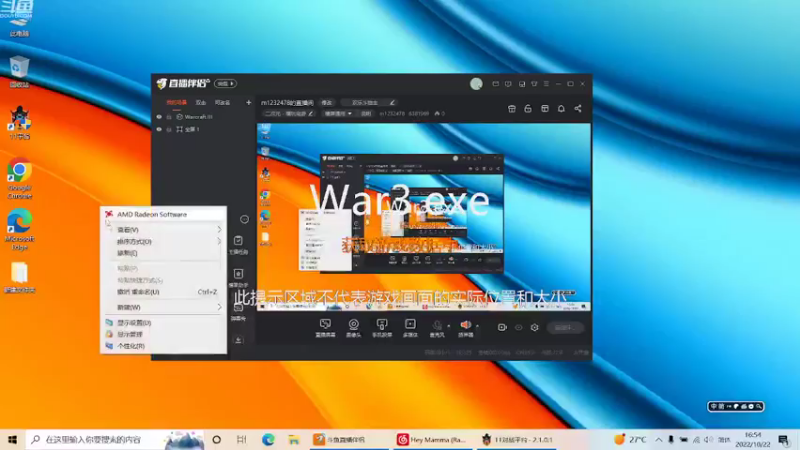The width and height of the screenshot is (800, 450).
Task: Open Task View on the taskbar
Action: (x=241, y=440)
